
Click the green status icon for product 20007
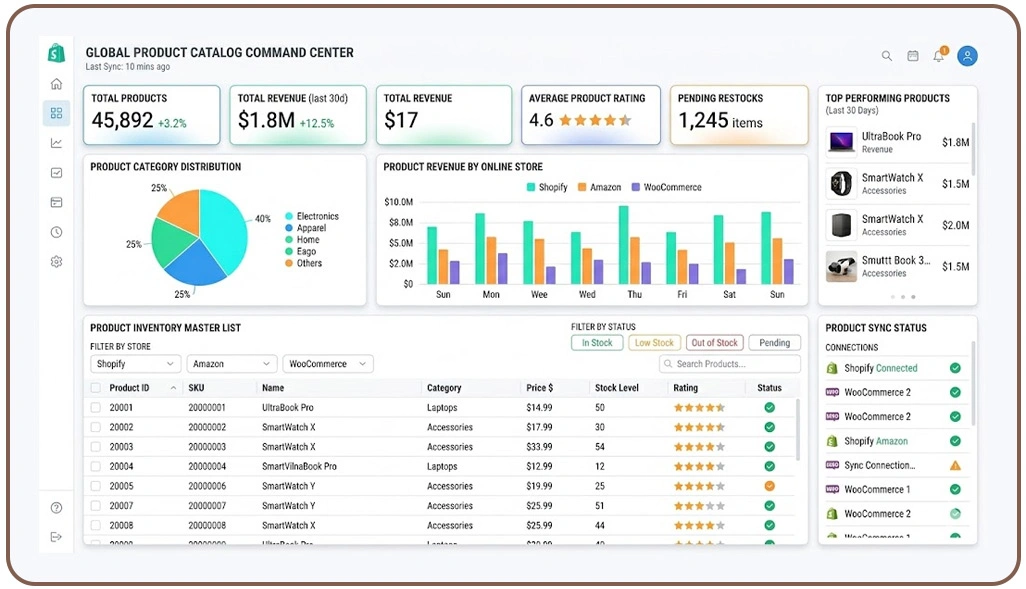[x=770, y=505]
